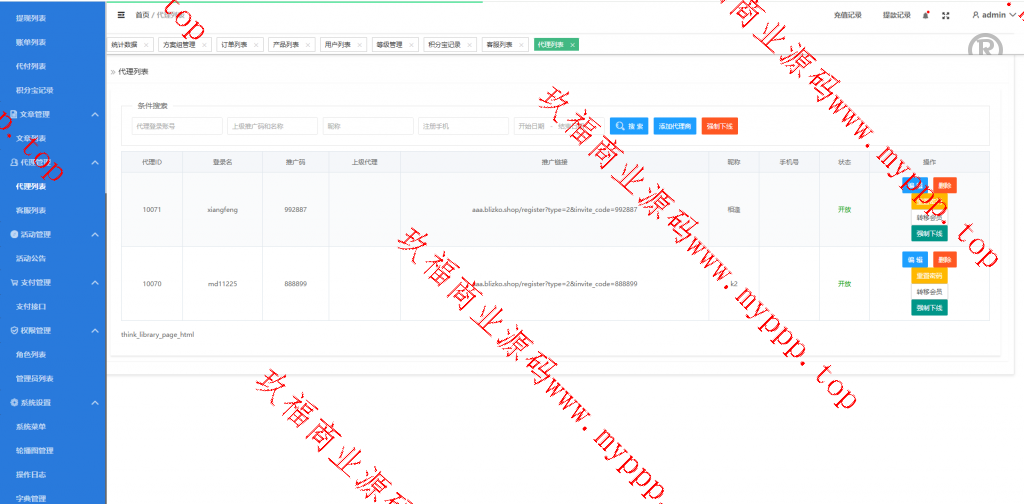Click 重置密码 for agent md11225
Screen dimensions: 1024x504
929,275
